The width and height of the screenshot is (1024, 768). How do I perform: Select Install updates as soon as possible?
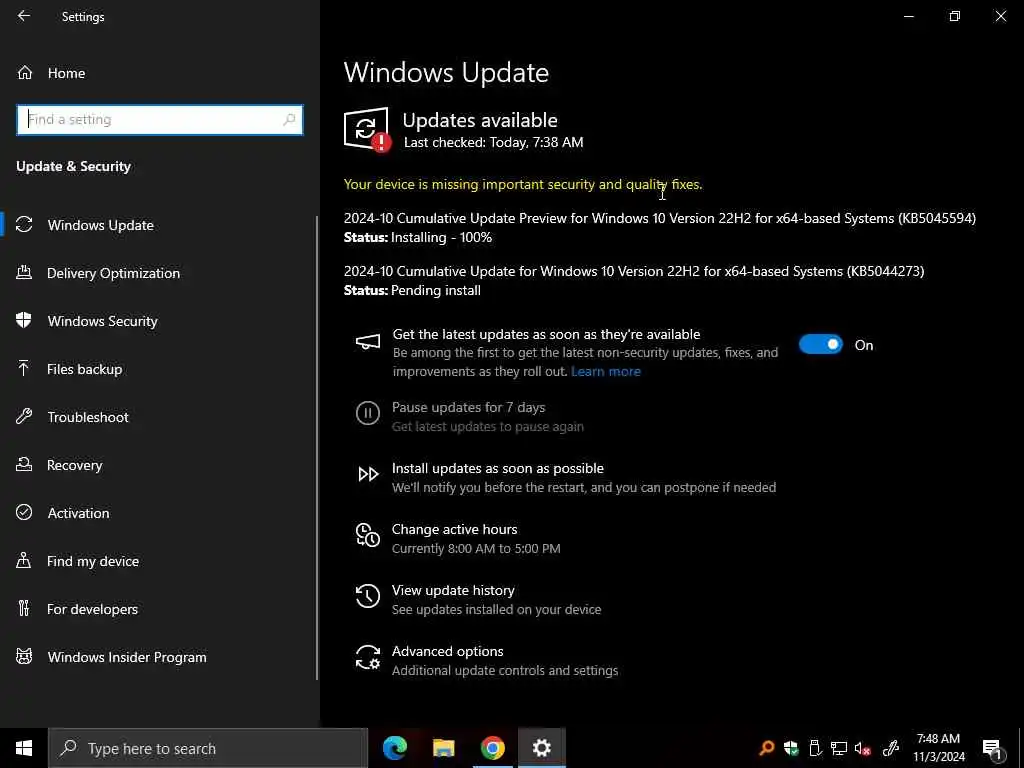[x=498, y=468]
